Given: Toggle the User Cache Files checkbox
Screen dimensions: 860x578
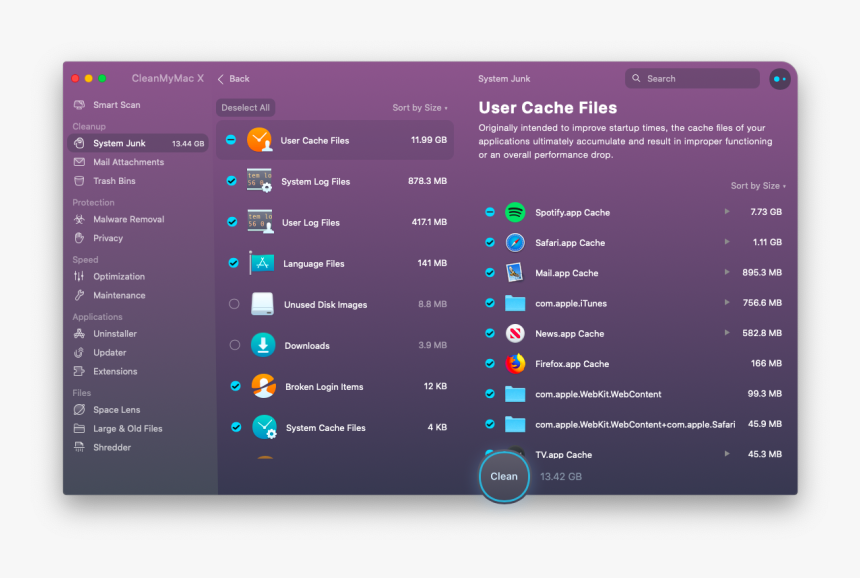Looking at the screenshot, I should (x=231, y=140).
